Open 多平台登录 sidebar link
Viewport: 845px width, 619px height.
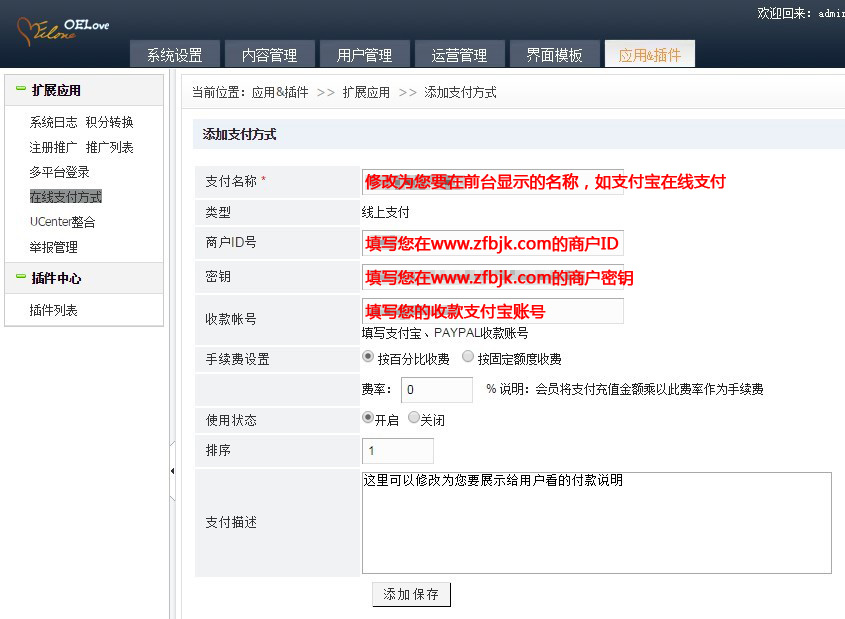point(59,172)
